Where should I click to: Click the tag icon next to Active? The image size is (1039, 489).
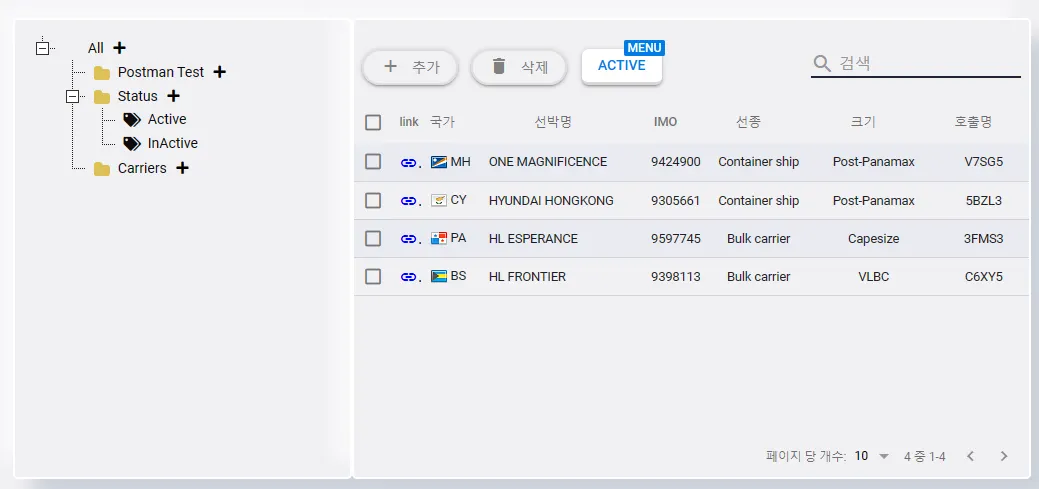coord(132,119)
